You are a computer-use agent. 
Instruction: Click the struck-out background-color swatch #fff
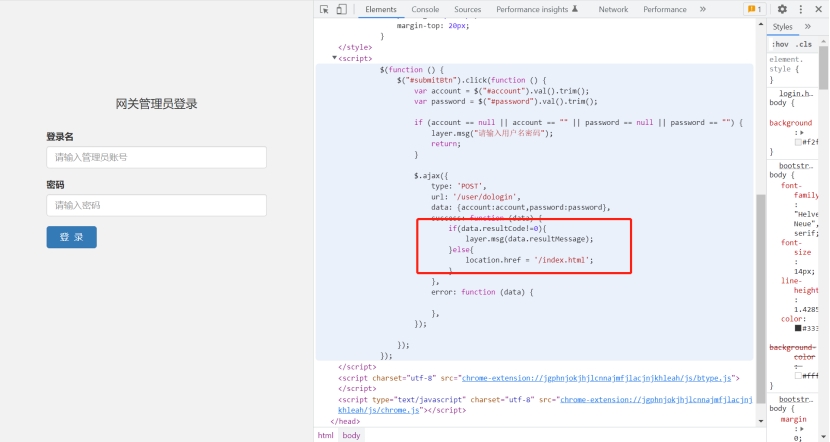pyautogui.click(x=798, y=375)
